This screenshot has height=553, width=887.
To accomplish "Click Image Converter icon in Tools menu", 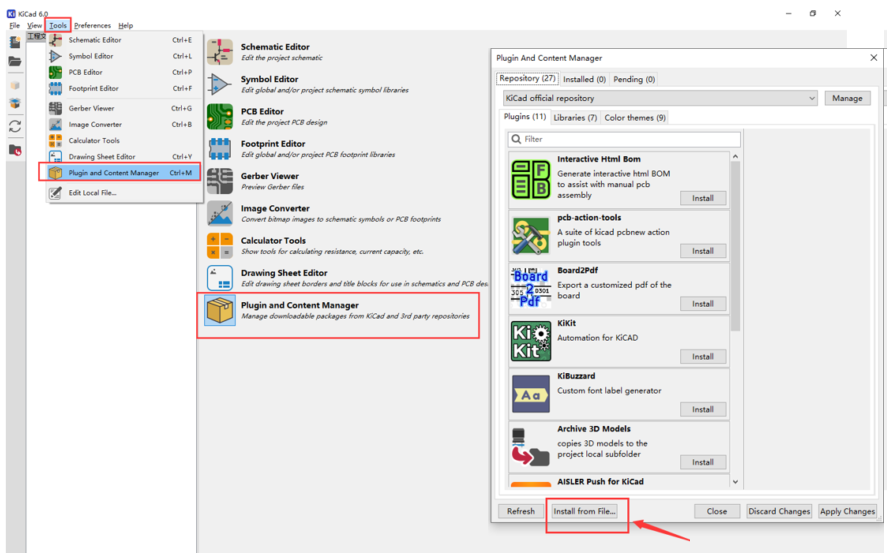I will click(55, 124).
